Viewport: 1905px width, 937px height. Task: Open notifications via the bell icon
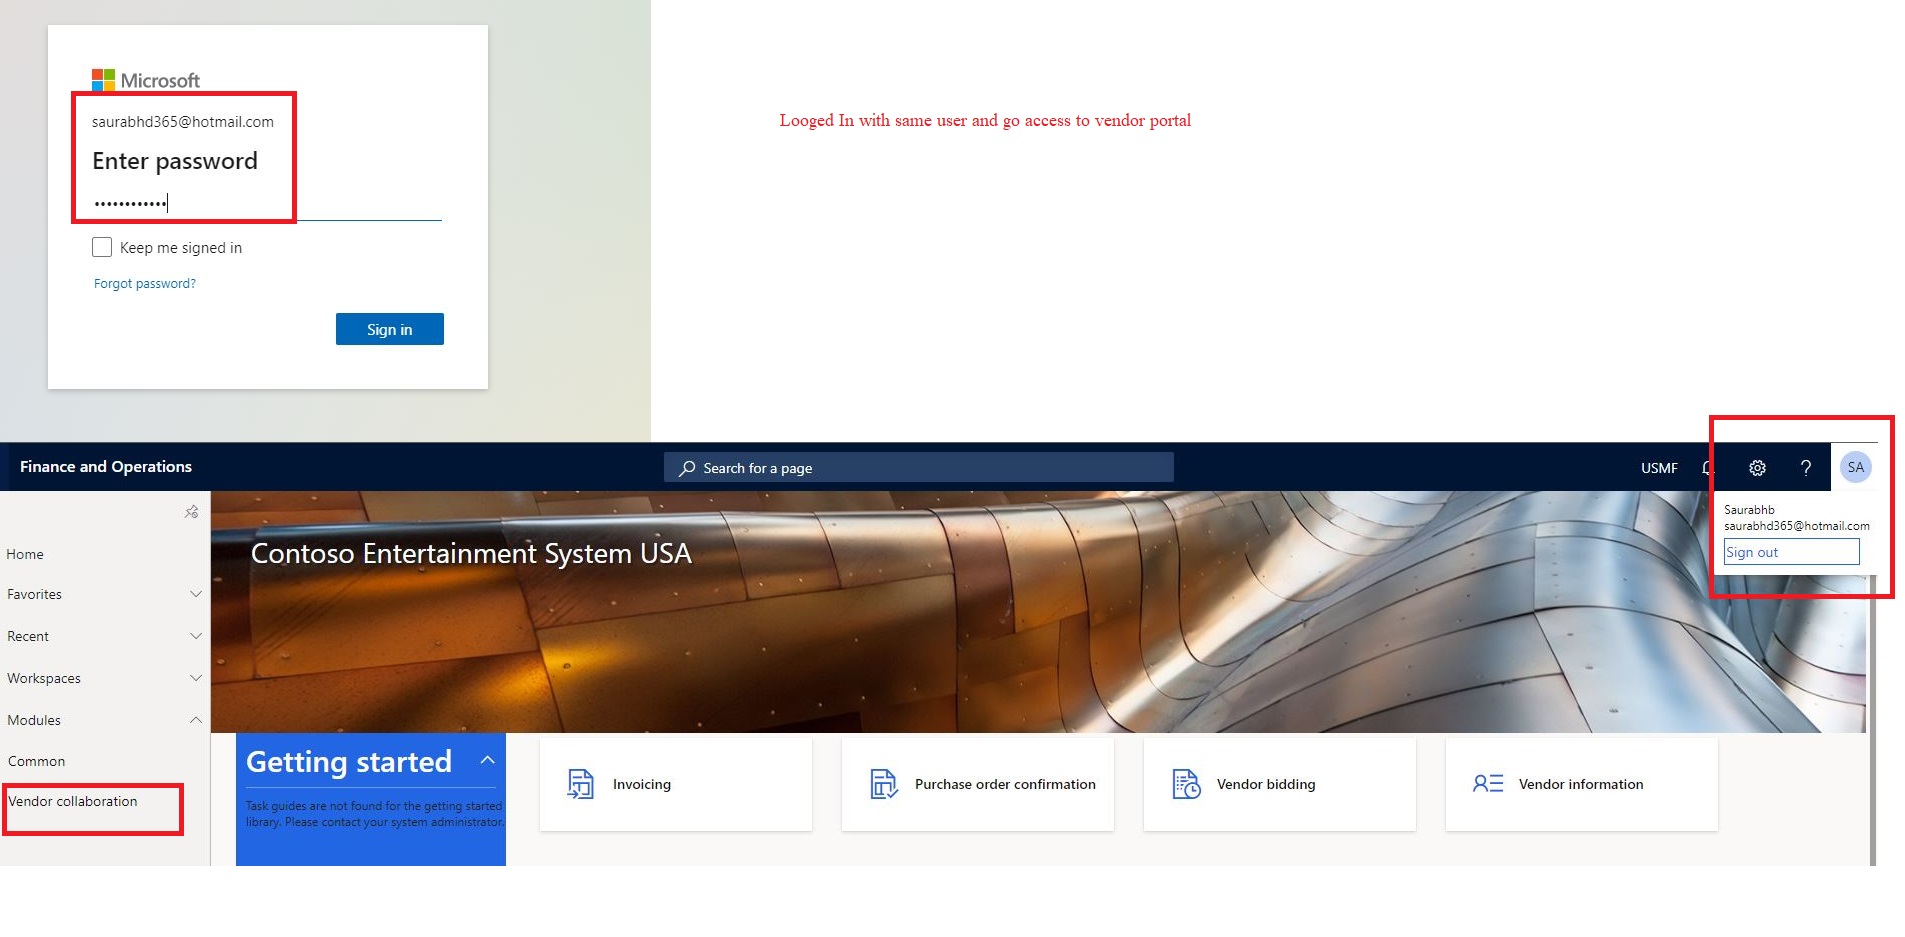pos(1708,467)
